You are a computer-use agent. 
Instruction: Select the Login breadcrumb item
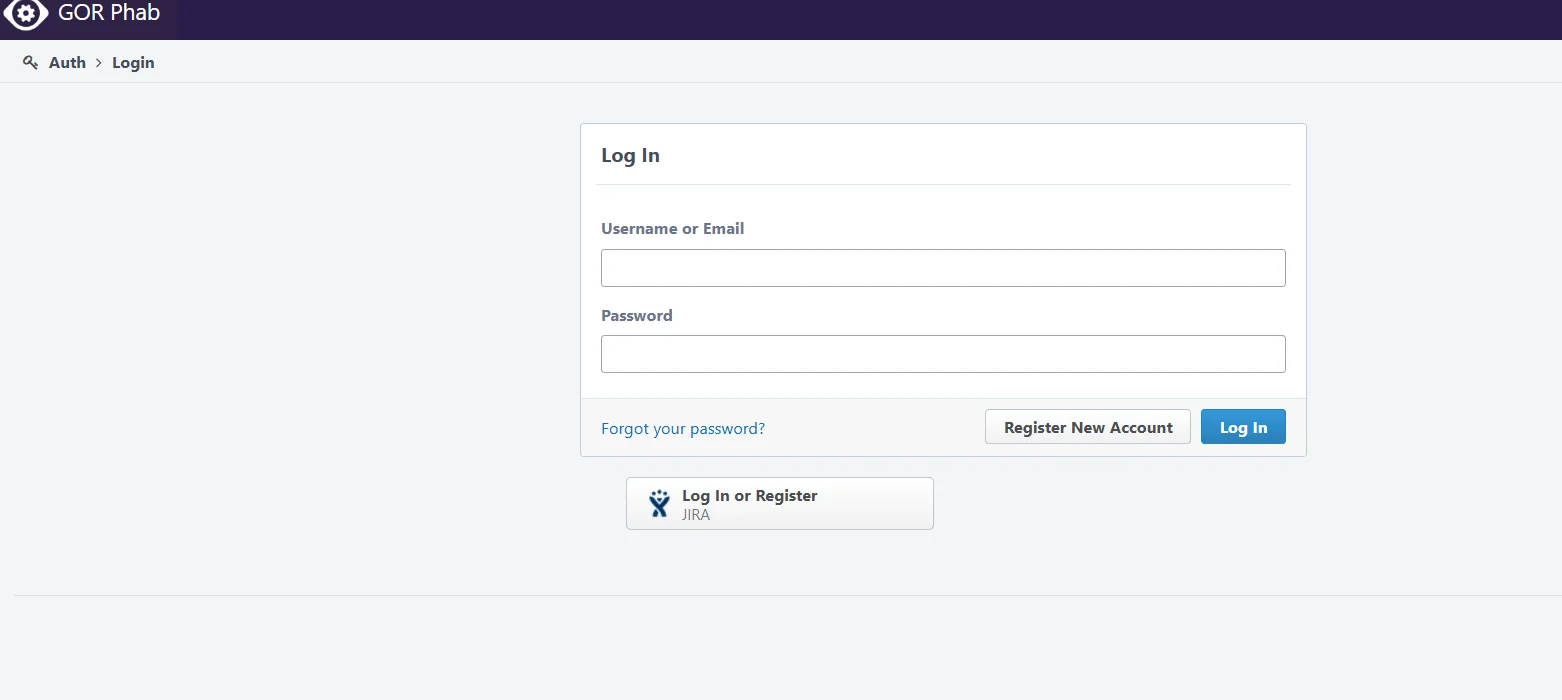[x=133, y=63]
